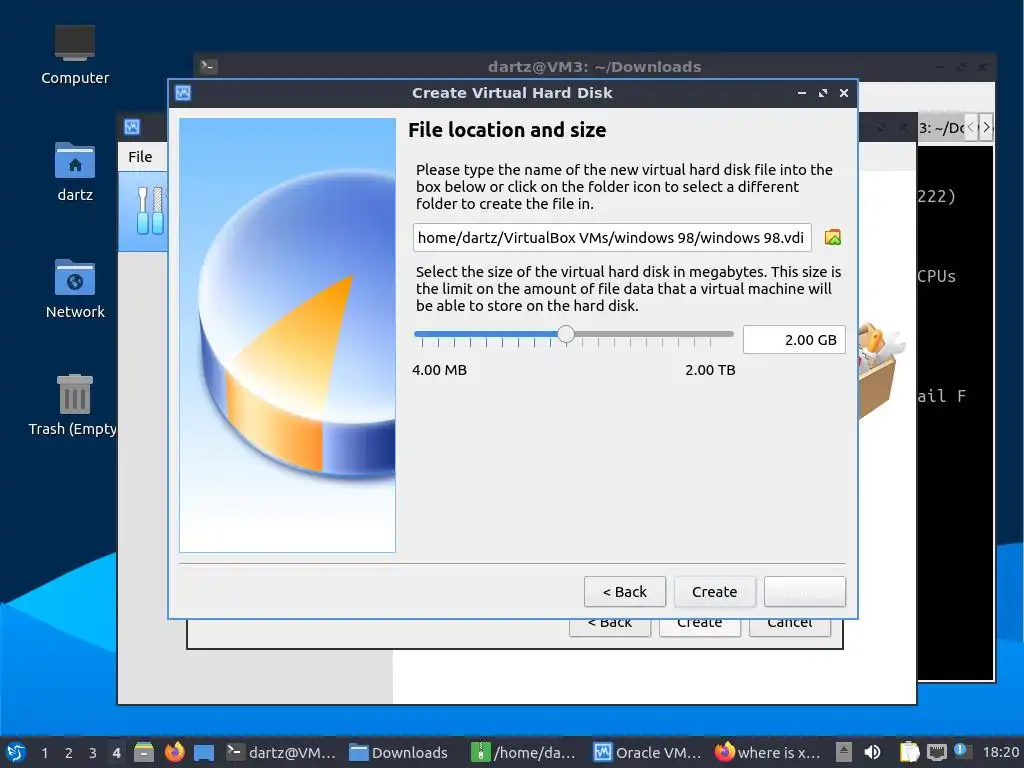Click the terminal tab scroll left arrow

(x=972, y=127)
